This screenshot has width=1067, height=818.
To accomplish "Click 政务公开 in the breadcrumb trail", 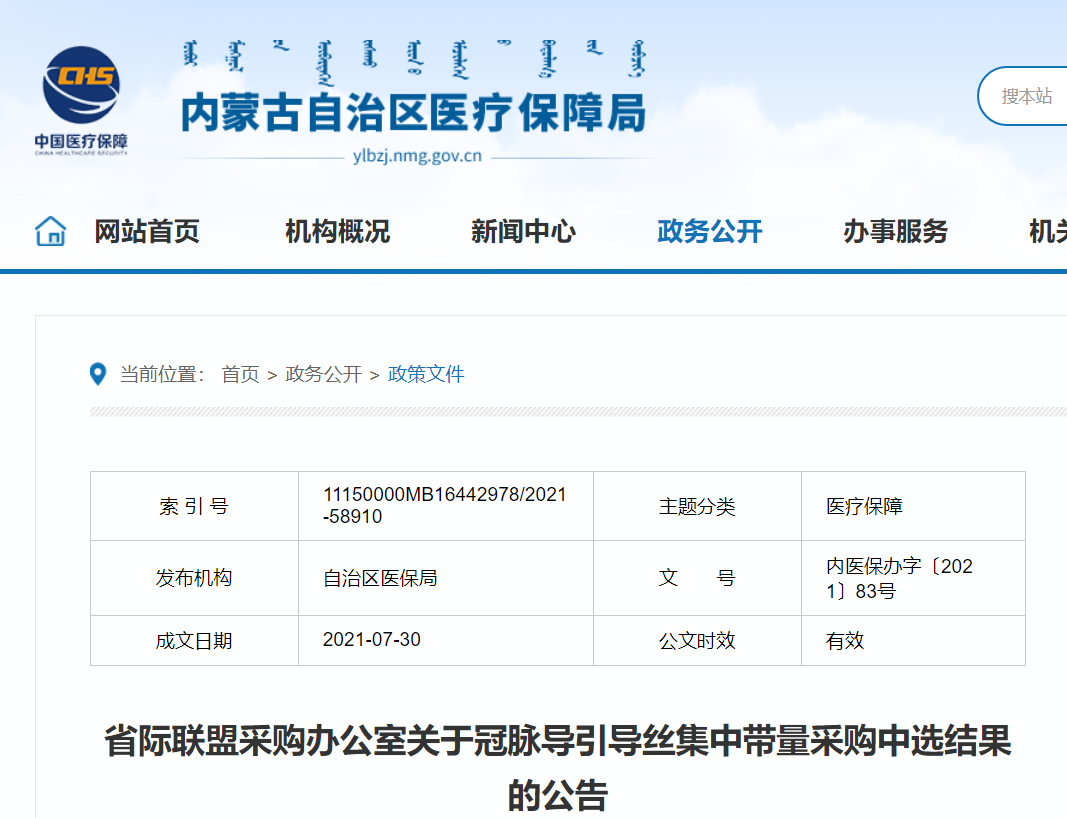I will tap(323, 374).
